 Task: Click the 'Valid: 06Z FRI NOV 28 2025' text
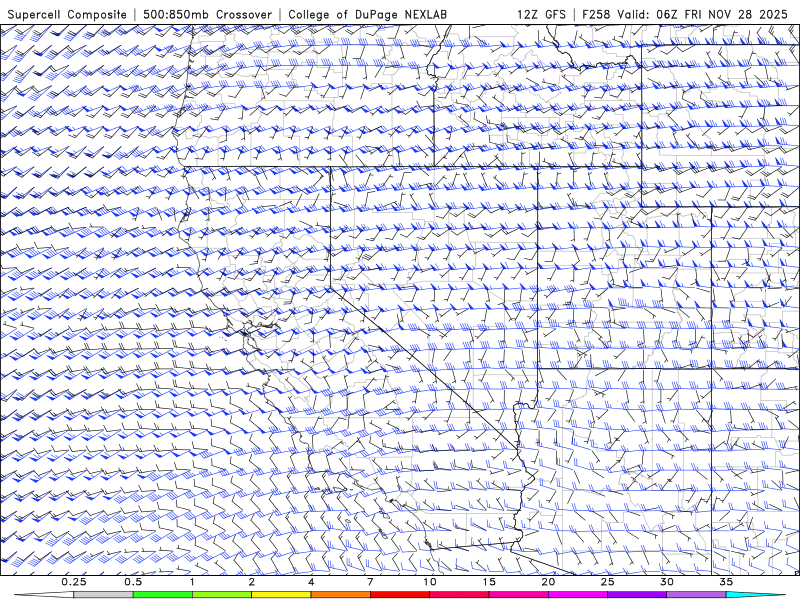(702, 14)
